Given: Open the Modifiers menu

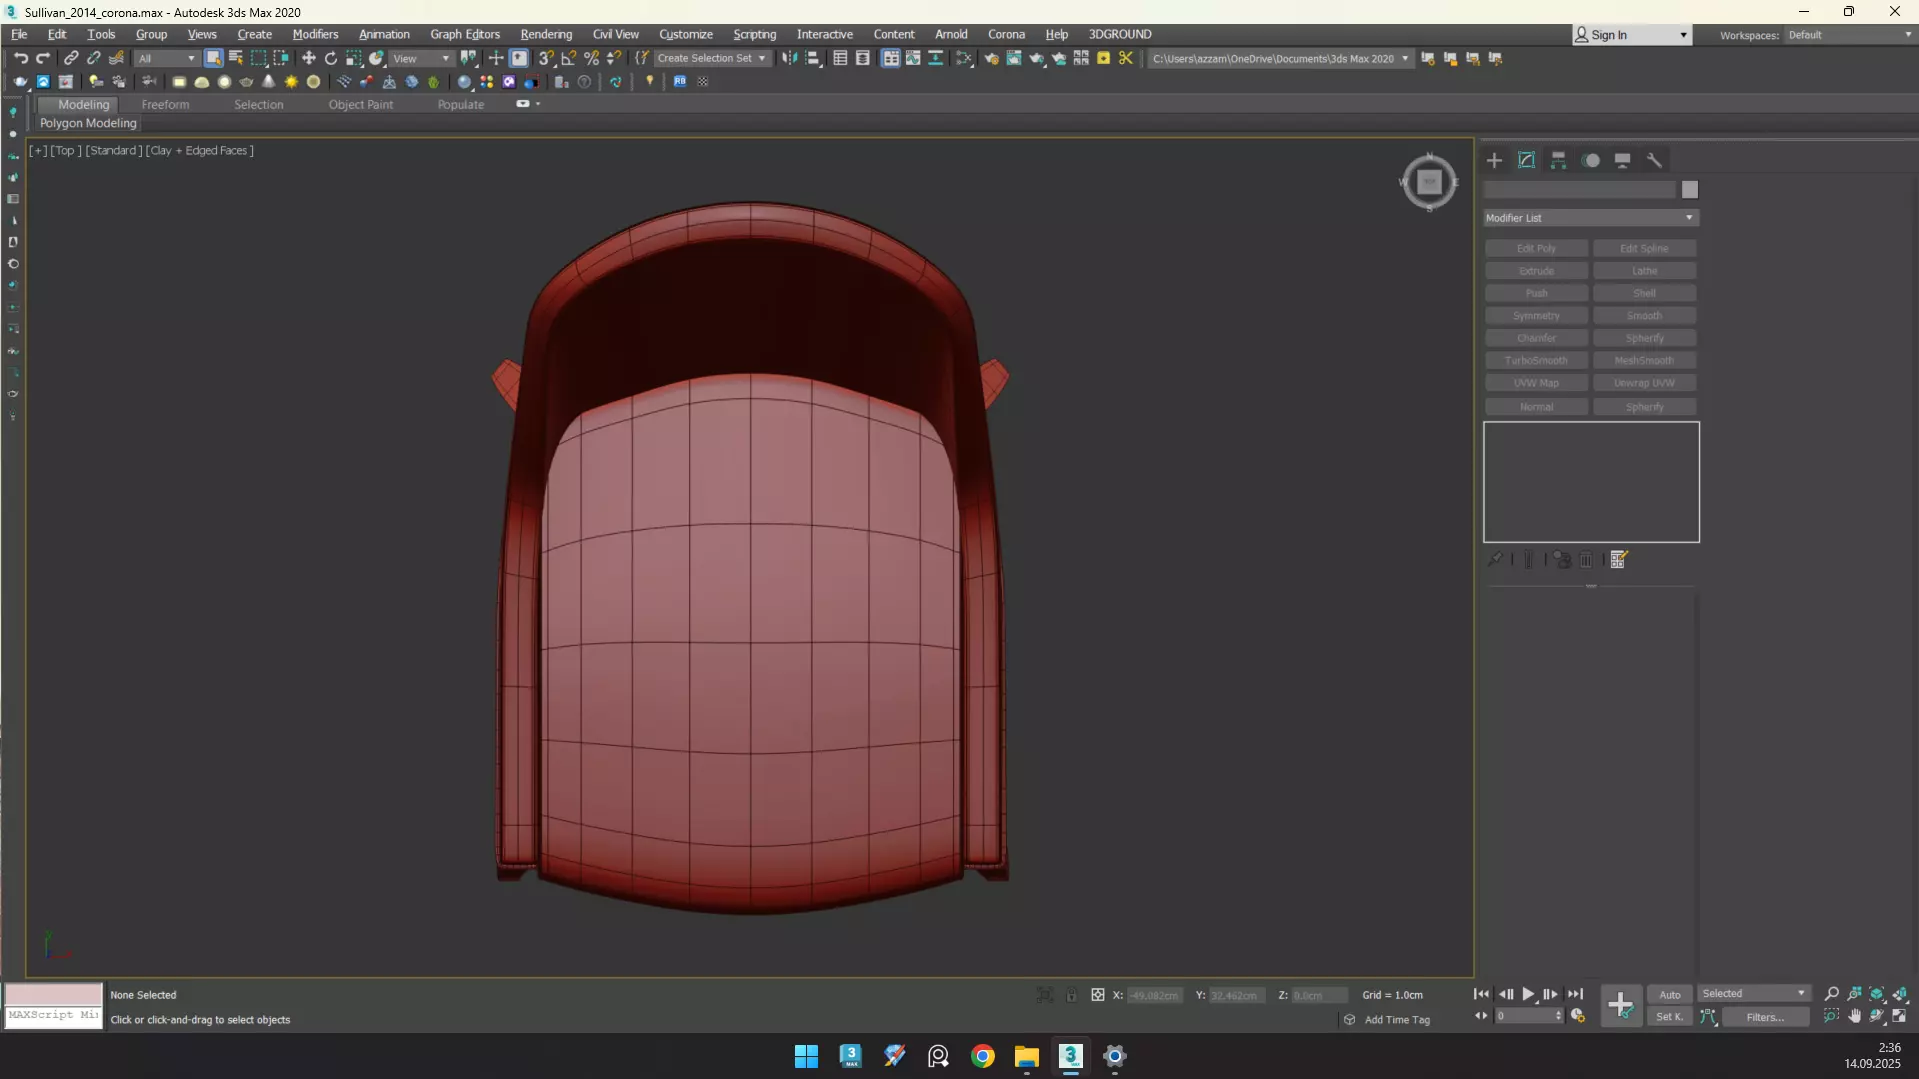Looking at the screenshot, I should [x=315, y=34].
